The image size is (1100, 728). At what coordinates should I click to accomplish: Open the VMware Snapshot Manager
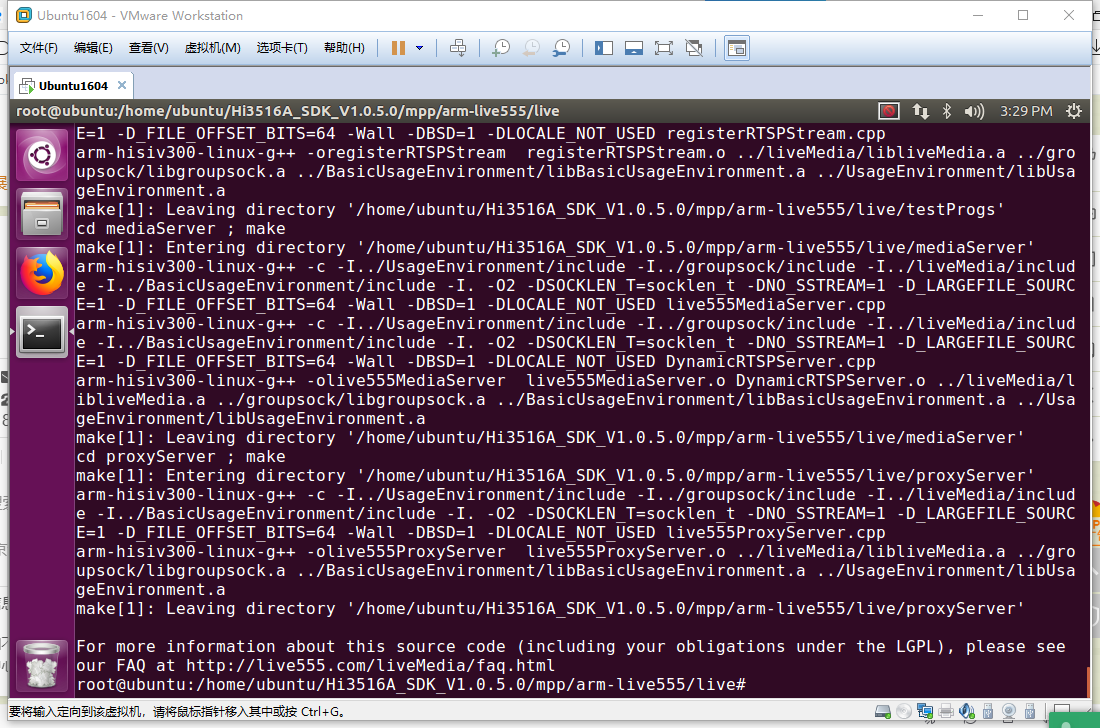(561, 47)
